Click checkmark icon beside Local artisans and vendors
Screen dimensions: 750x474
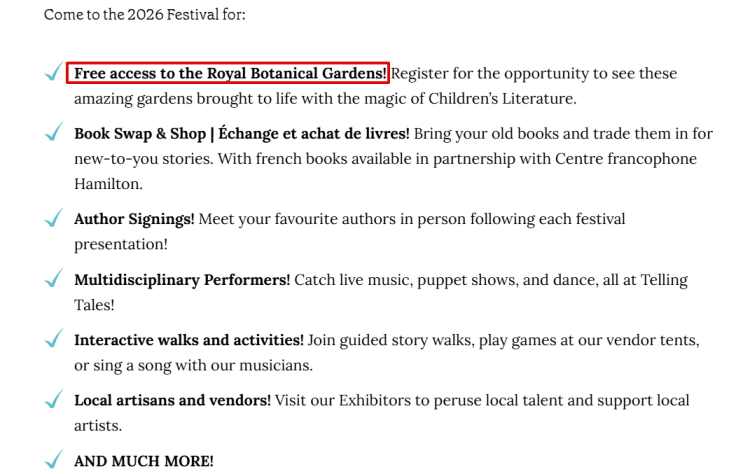click(54, 398)
